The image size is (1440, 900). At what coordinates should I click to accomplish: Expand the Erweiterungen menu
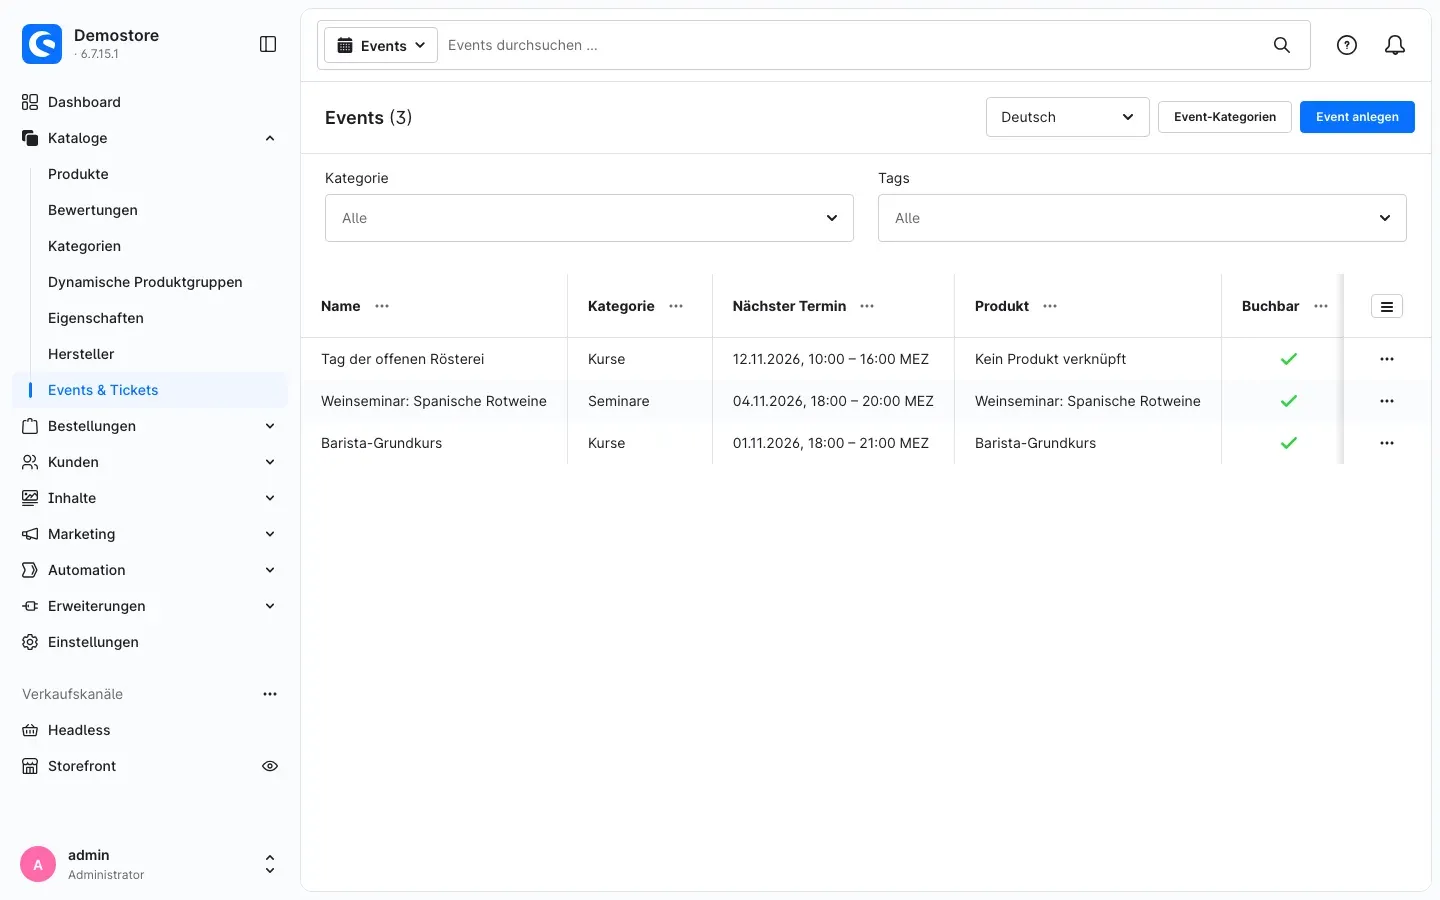coord(270,606)
